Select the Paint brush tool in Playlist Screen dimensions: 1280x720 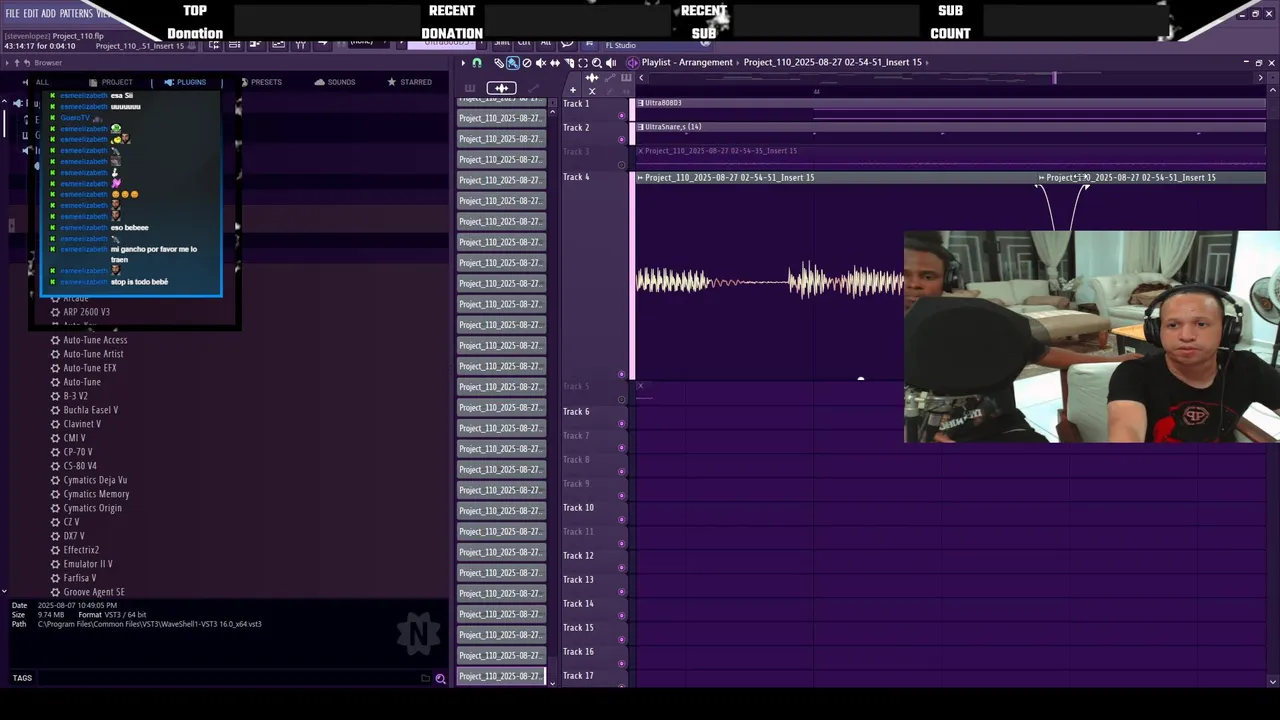512,63
